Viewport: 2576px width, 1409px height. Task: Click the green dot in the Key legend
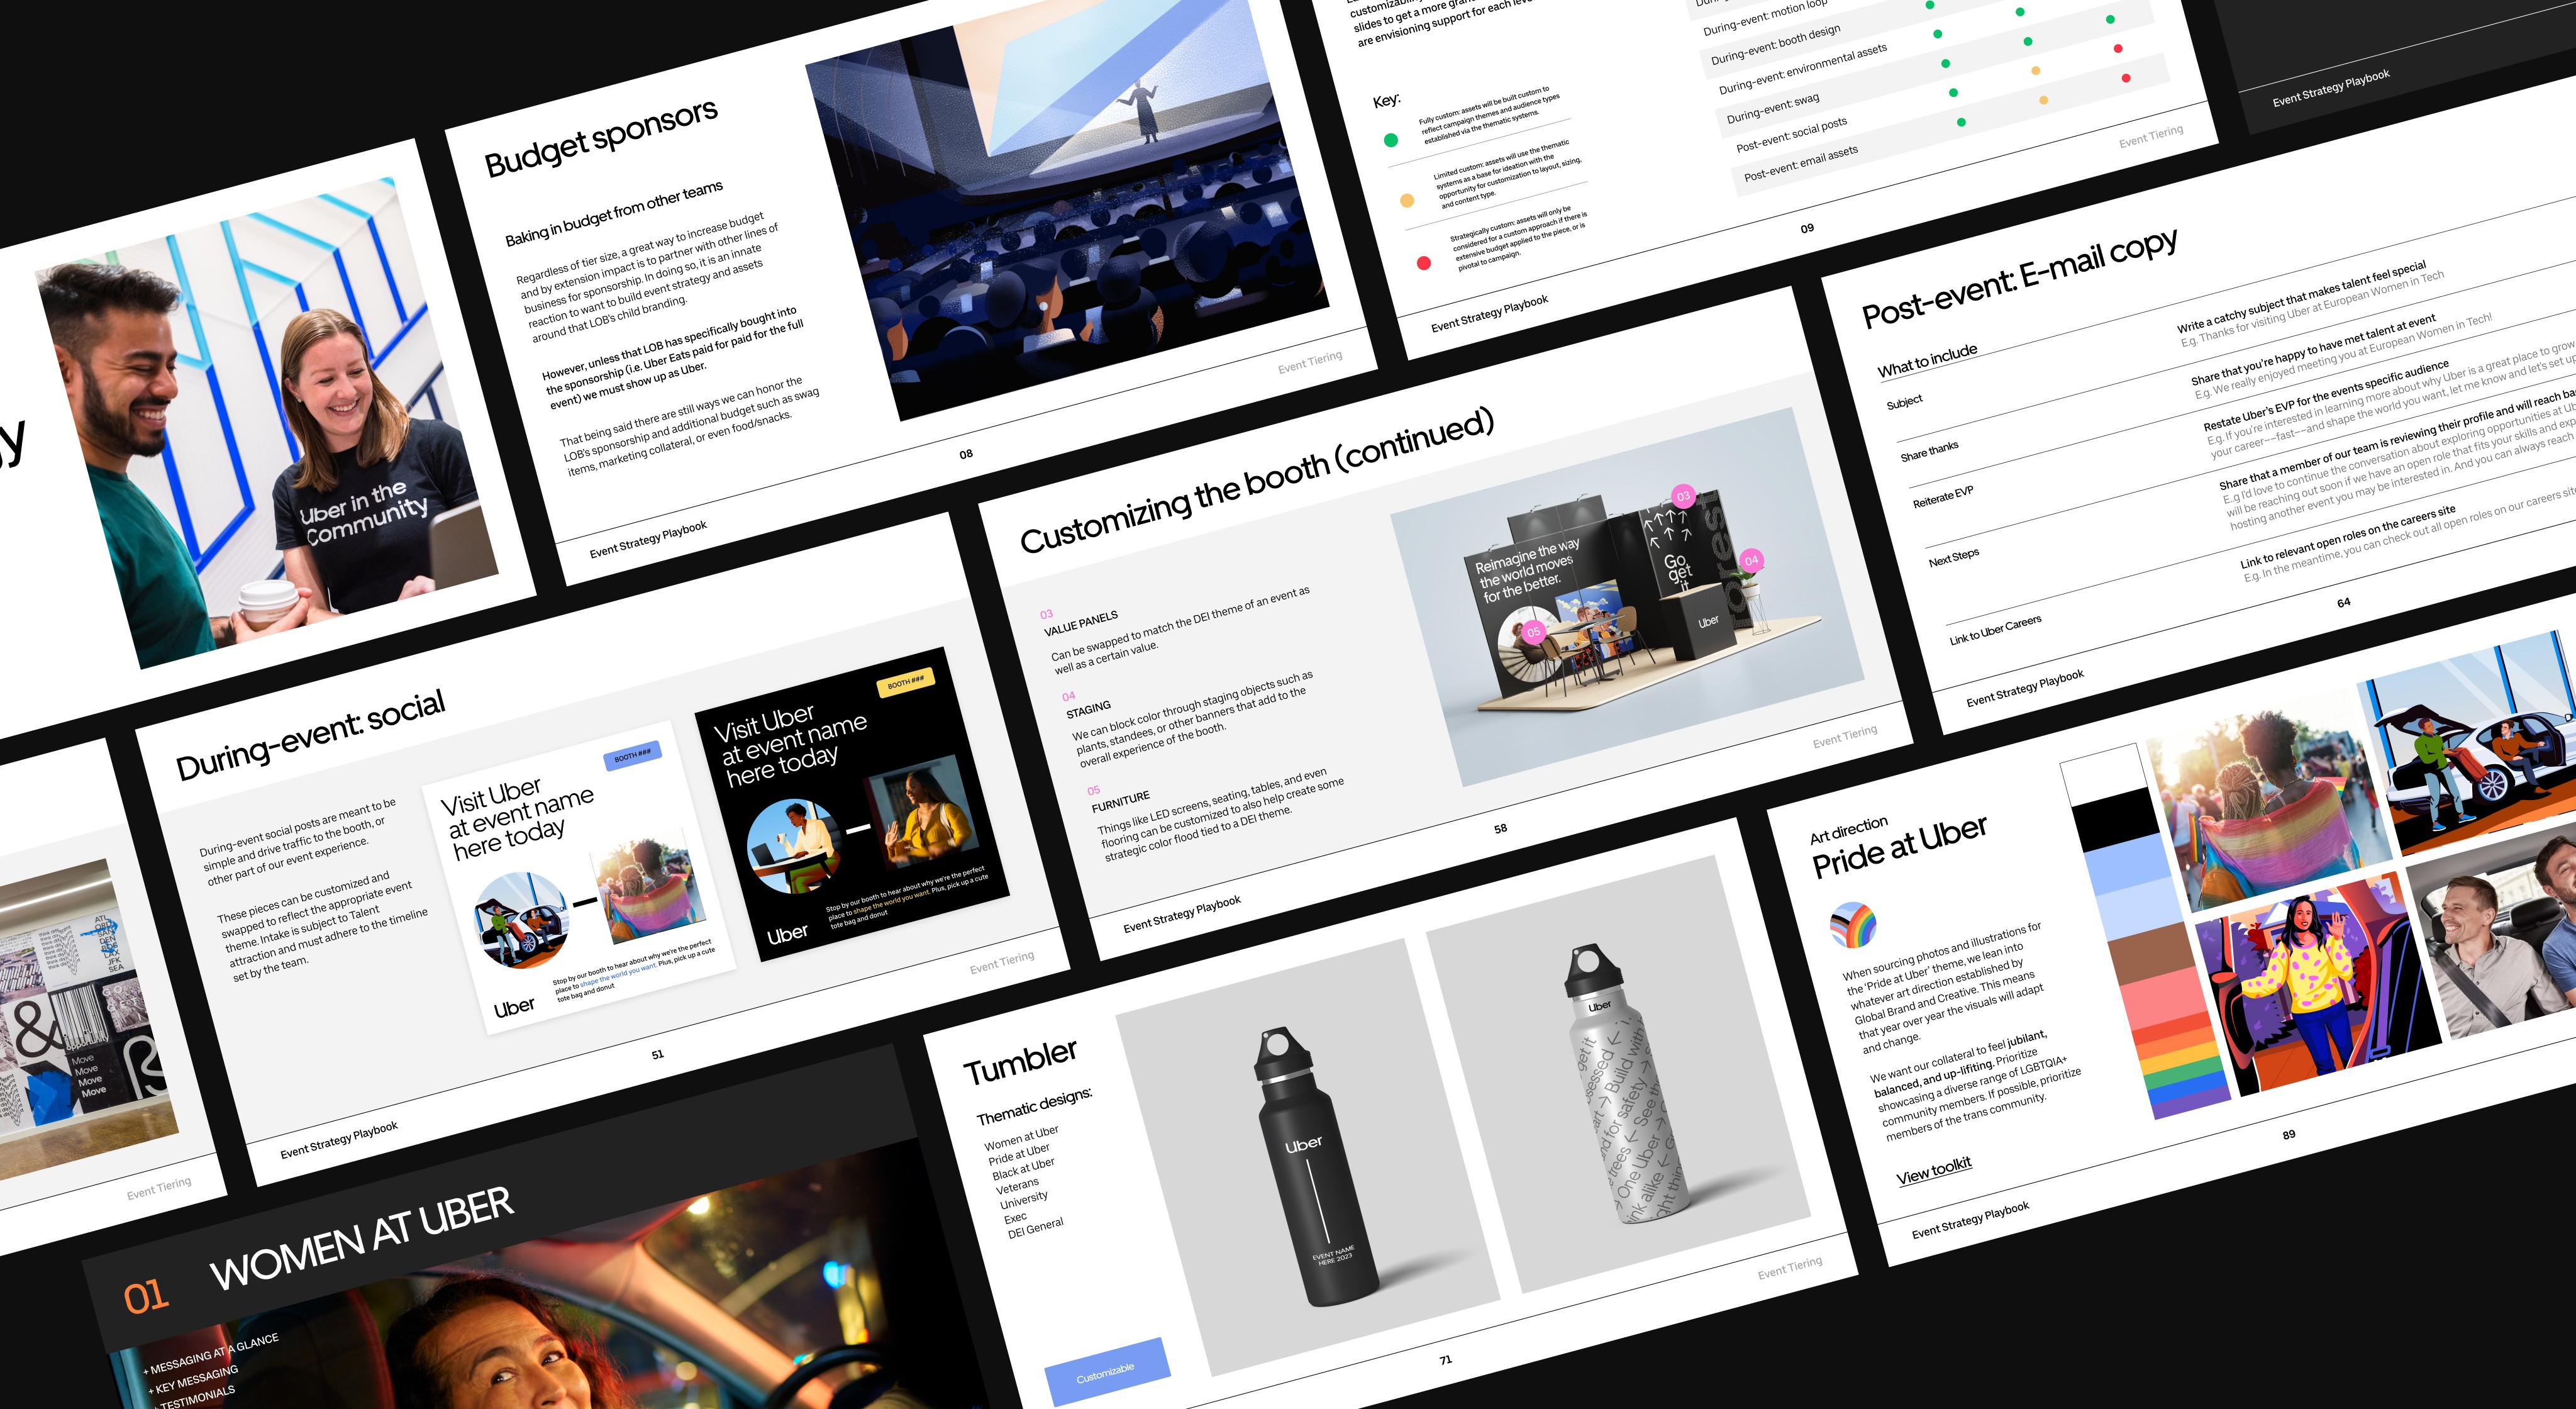click(1390, 140)
